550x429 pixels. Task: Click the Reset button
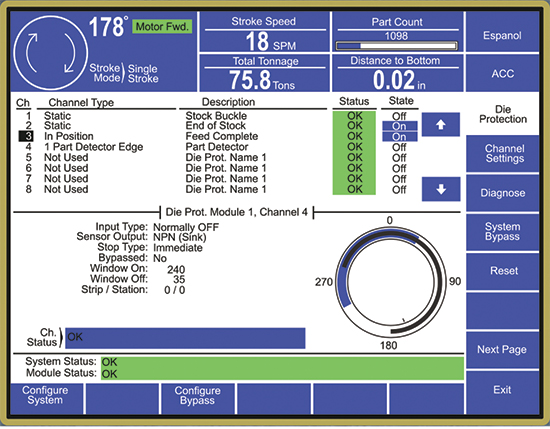coord(503,271)
